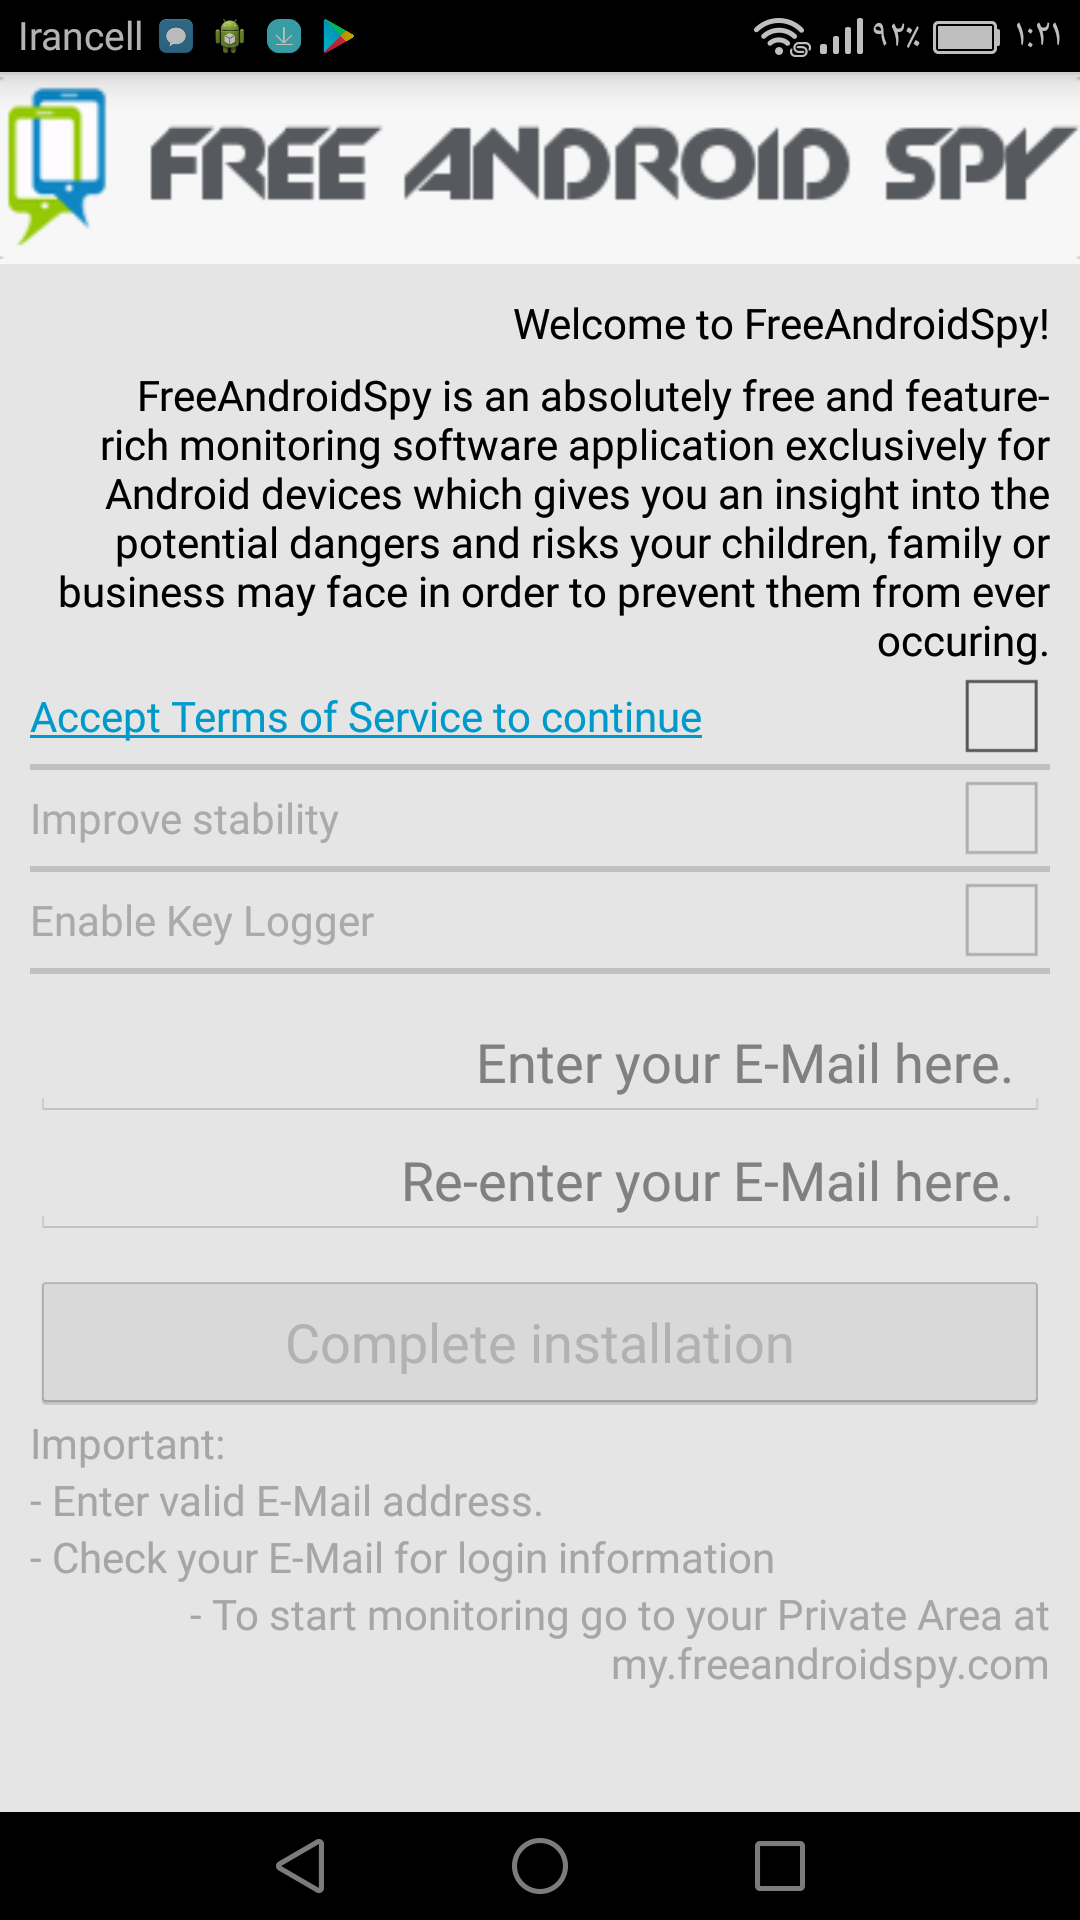Tap the green Android robot notification icon
The width and height of the screenshot is (1080, 1920).
coord(230,37)
